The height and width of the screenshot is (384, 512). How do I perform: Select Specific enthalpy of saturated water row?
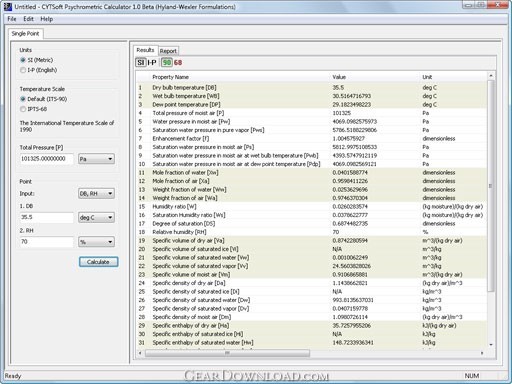click(312, 343)
